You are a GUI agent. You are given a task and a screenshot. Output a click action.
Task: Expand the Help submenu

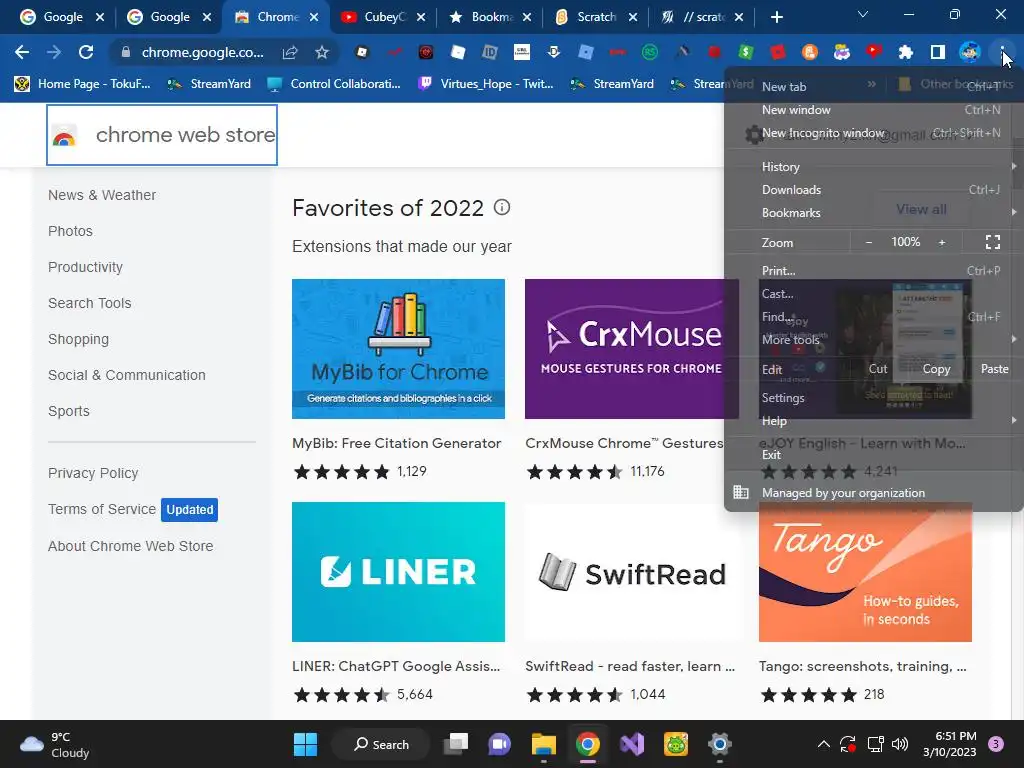874,421
